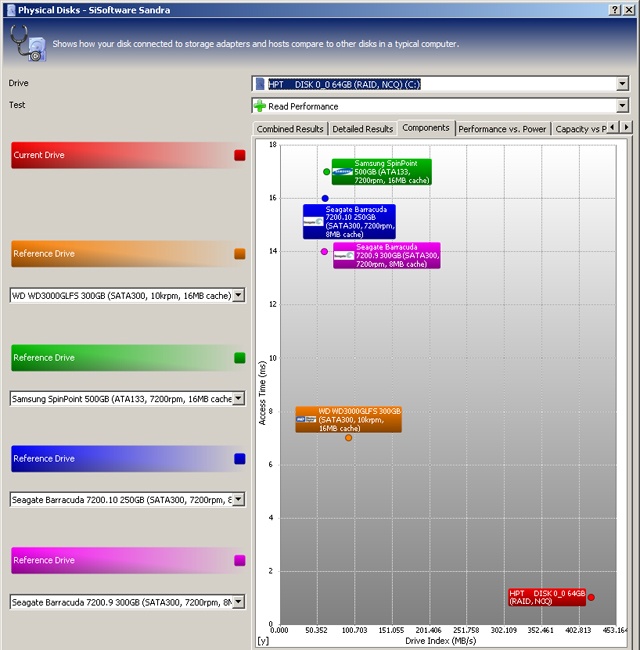Click the Read Performance test field text

(x=303, y=107)
